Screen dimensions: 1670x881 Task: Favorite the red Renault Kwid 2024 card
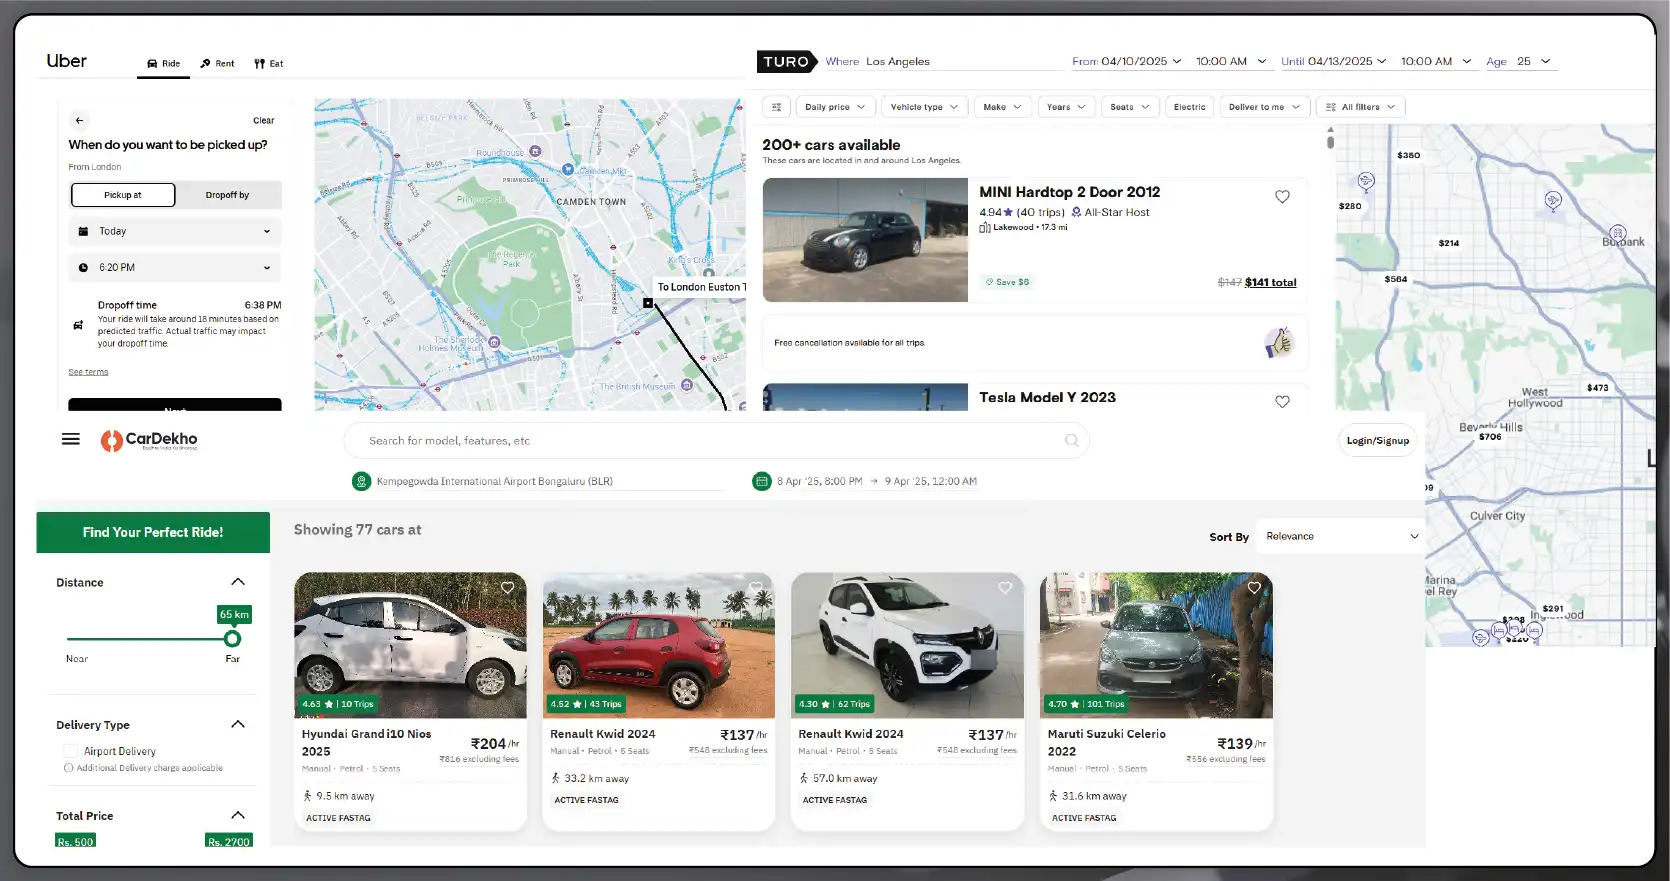(757, 588)
